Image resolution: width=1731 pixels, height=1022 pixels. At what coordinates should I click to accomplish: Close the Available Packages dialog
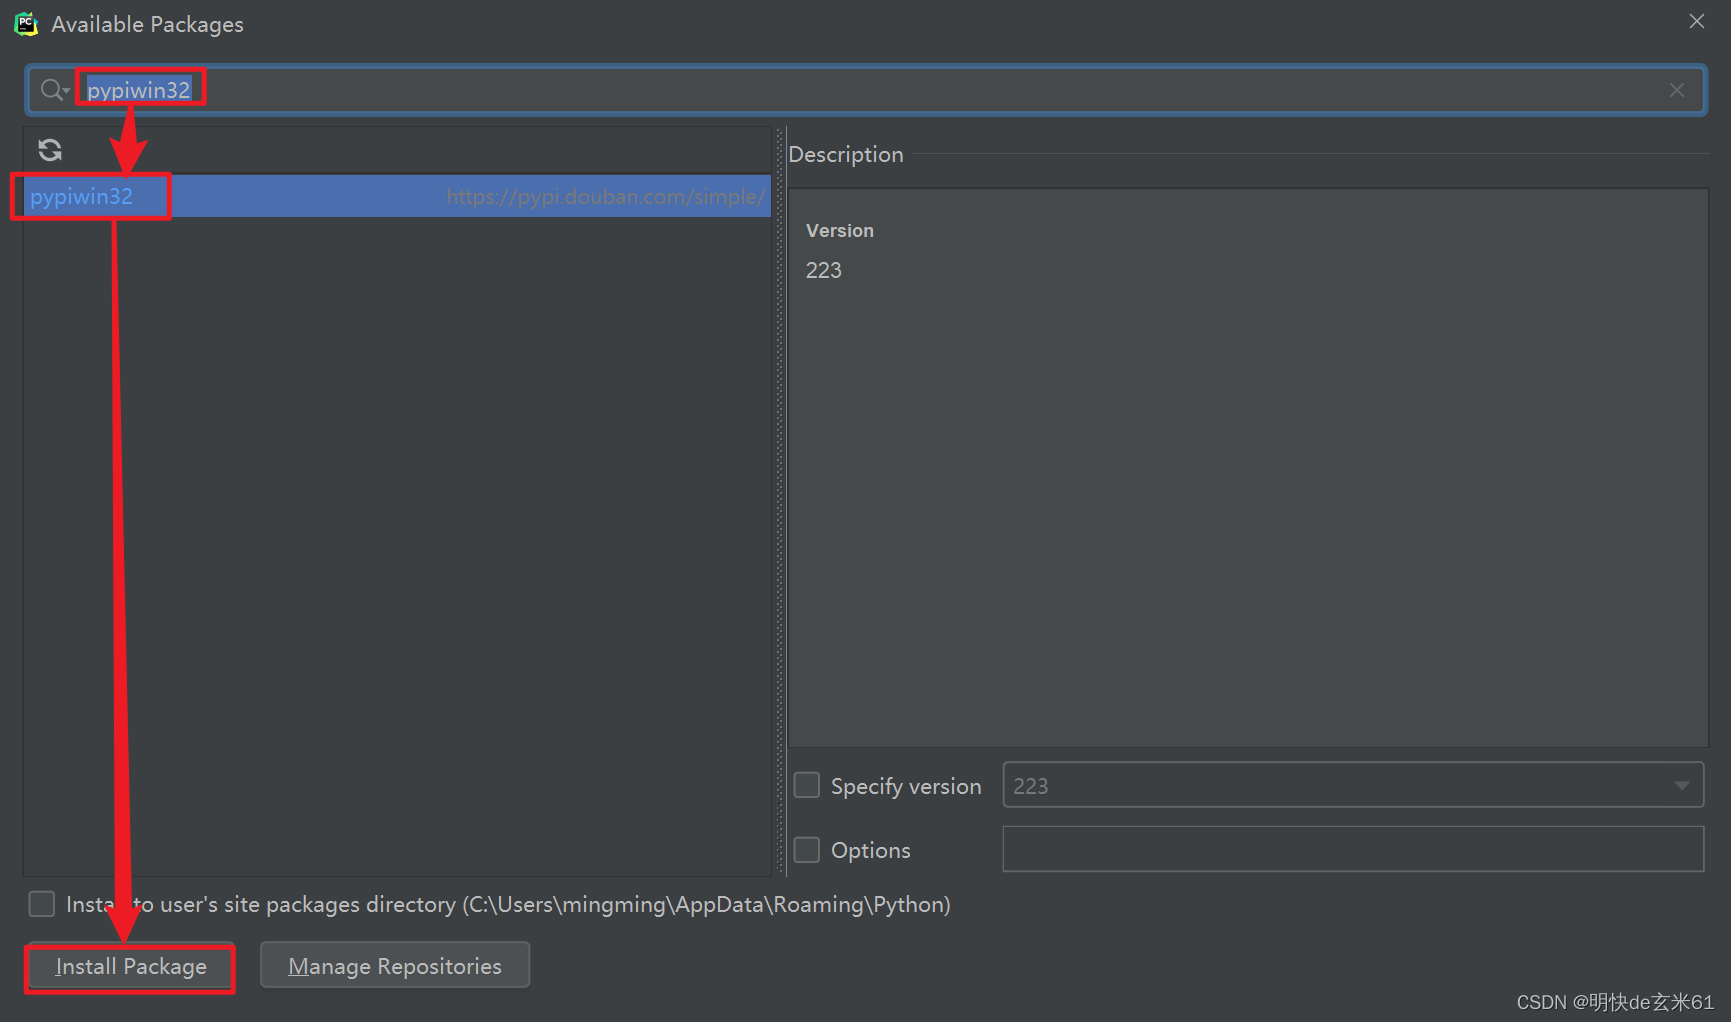pos(1697,21)
